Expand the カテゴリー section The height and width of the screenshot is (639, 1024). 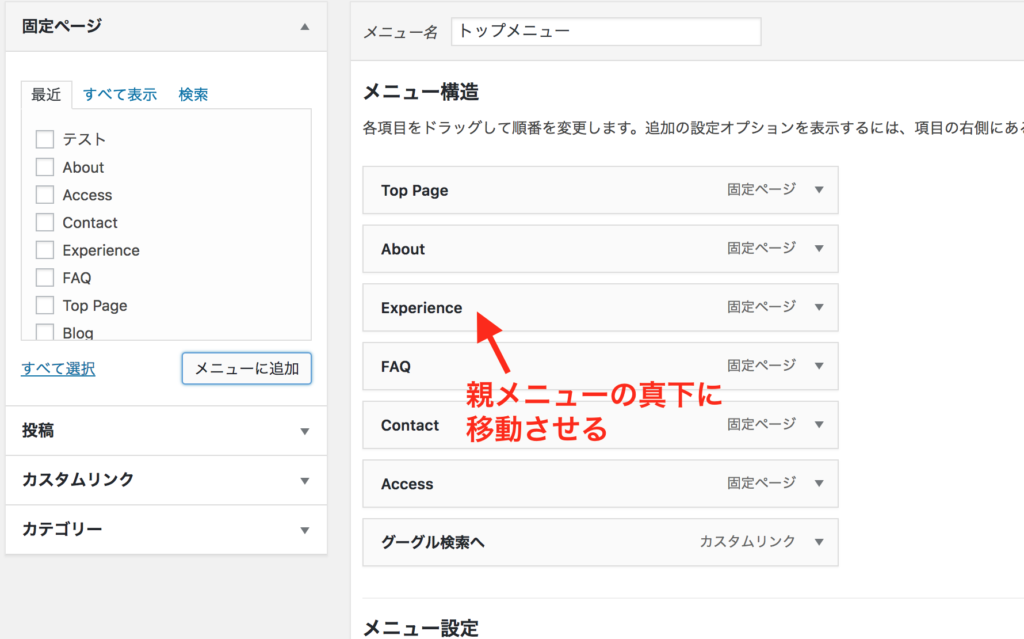tap(305, 530)
